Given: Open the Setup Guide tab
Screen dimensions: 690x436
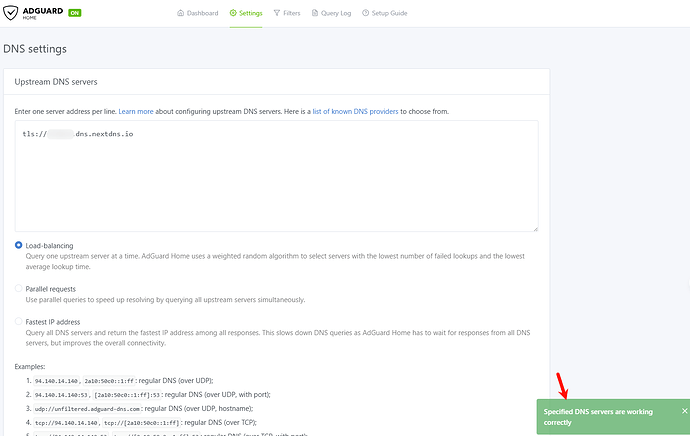Looking at the screenshot, I should point(390,14).
